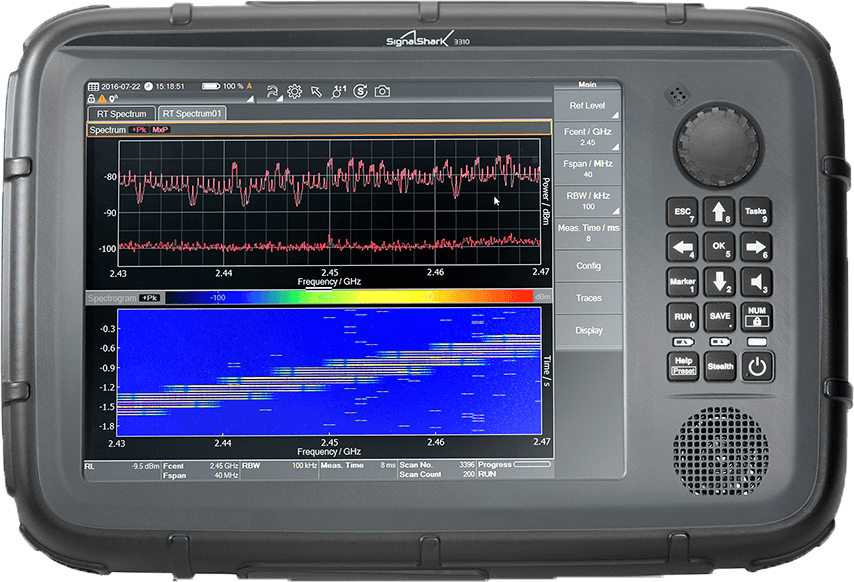Hit the speaker volume 3 key
Image resolution: width=854 pixels, height=582 pixels.
pyautogui.click(x=756, y=282)
